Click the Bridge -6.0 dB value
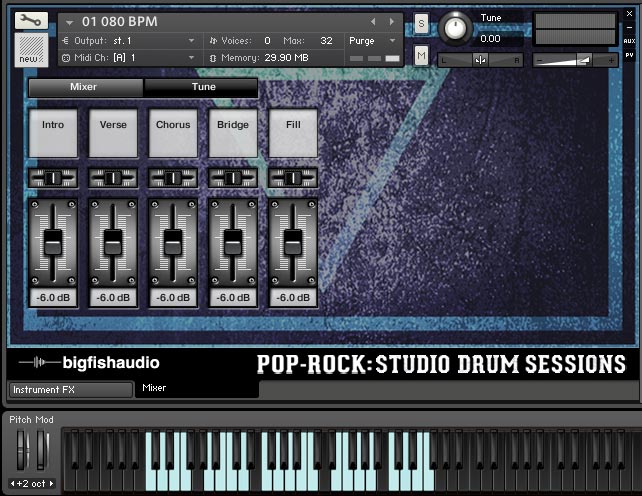Image resolution: width=642 pixels, height=496 pixels. tap(233, 298)
